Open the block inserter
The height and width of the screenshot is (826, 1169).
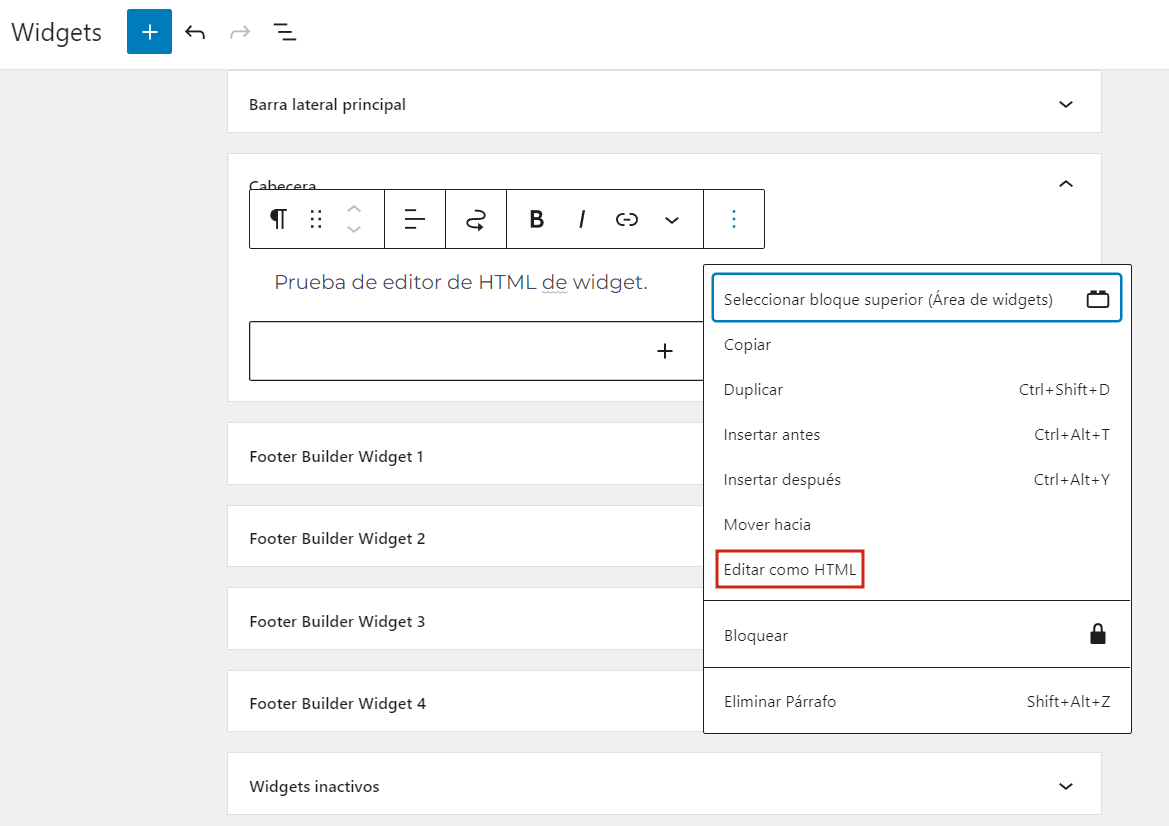click(149, 31)
